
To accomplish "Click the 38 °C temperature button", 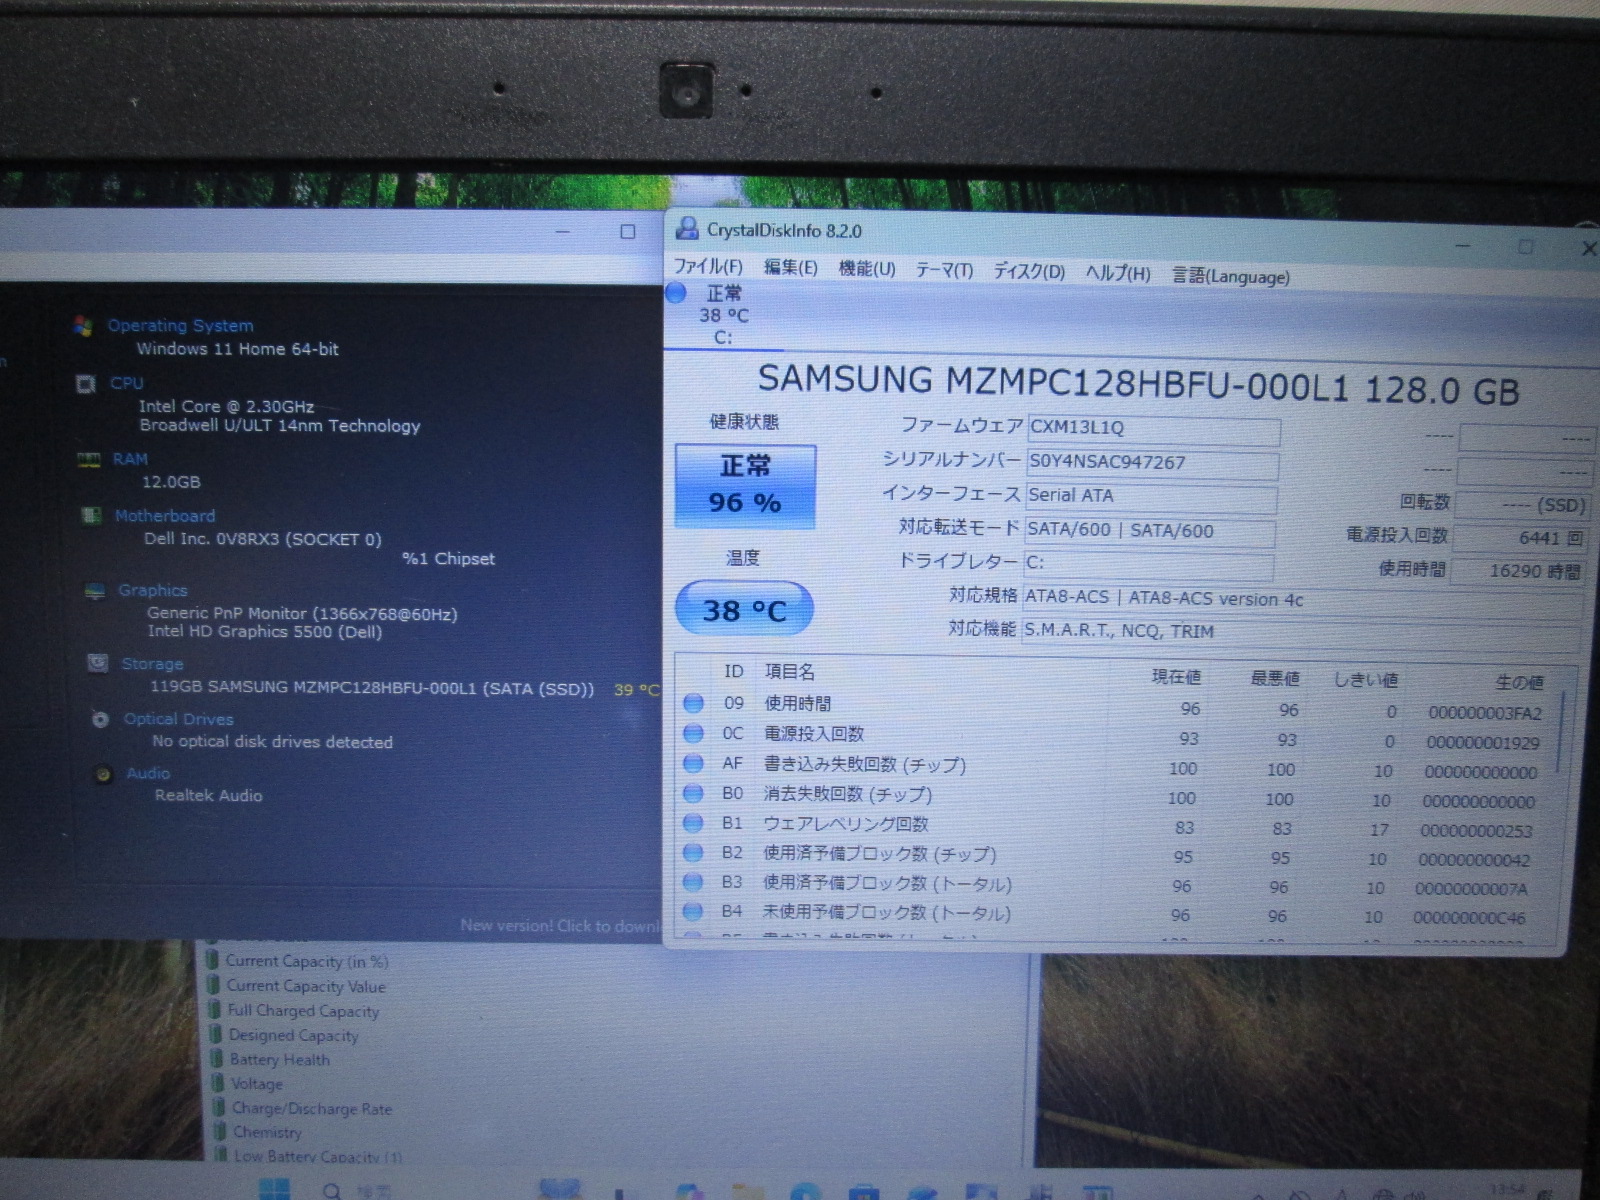I will pyautogui.click(x=744, y=609).
